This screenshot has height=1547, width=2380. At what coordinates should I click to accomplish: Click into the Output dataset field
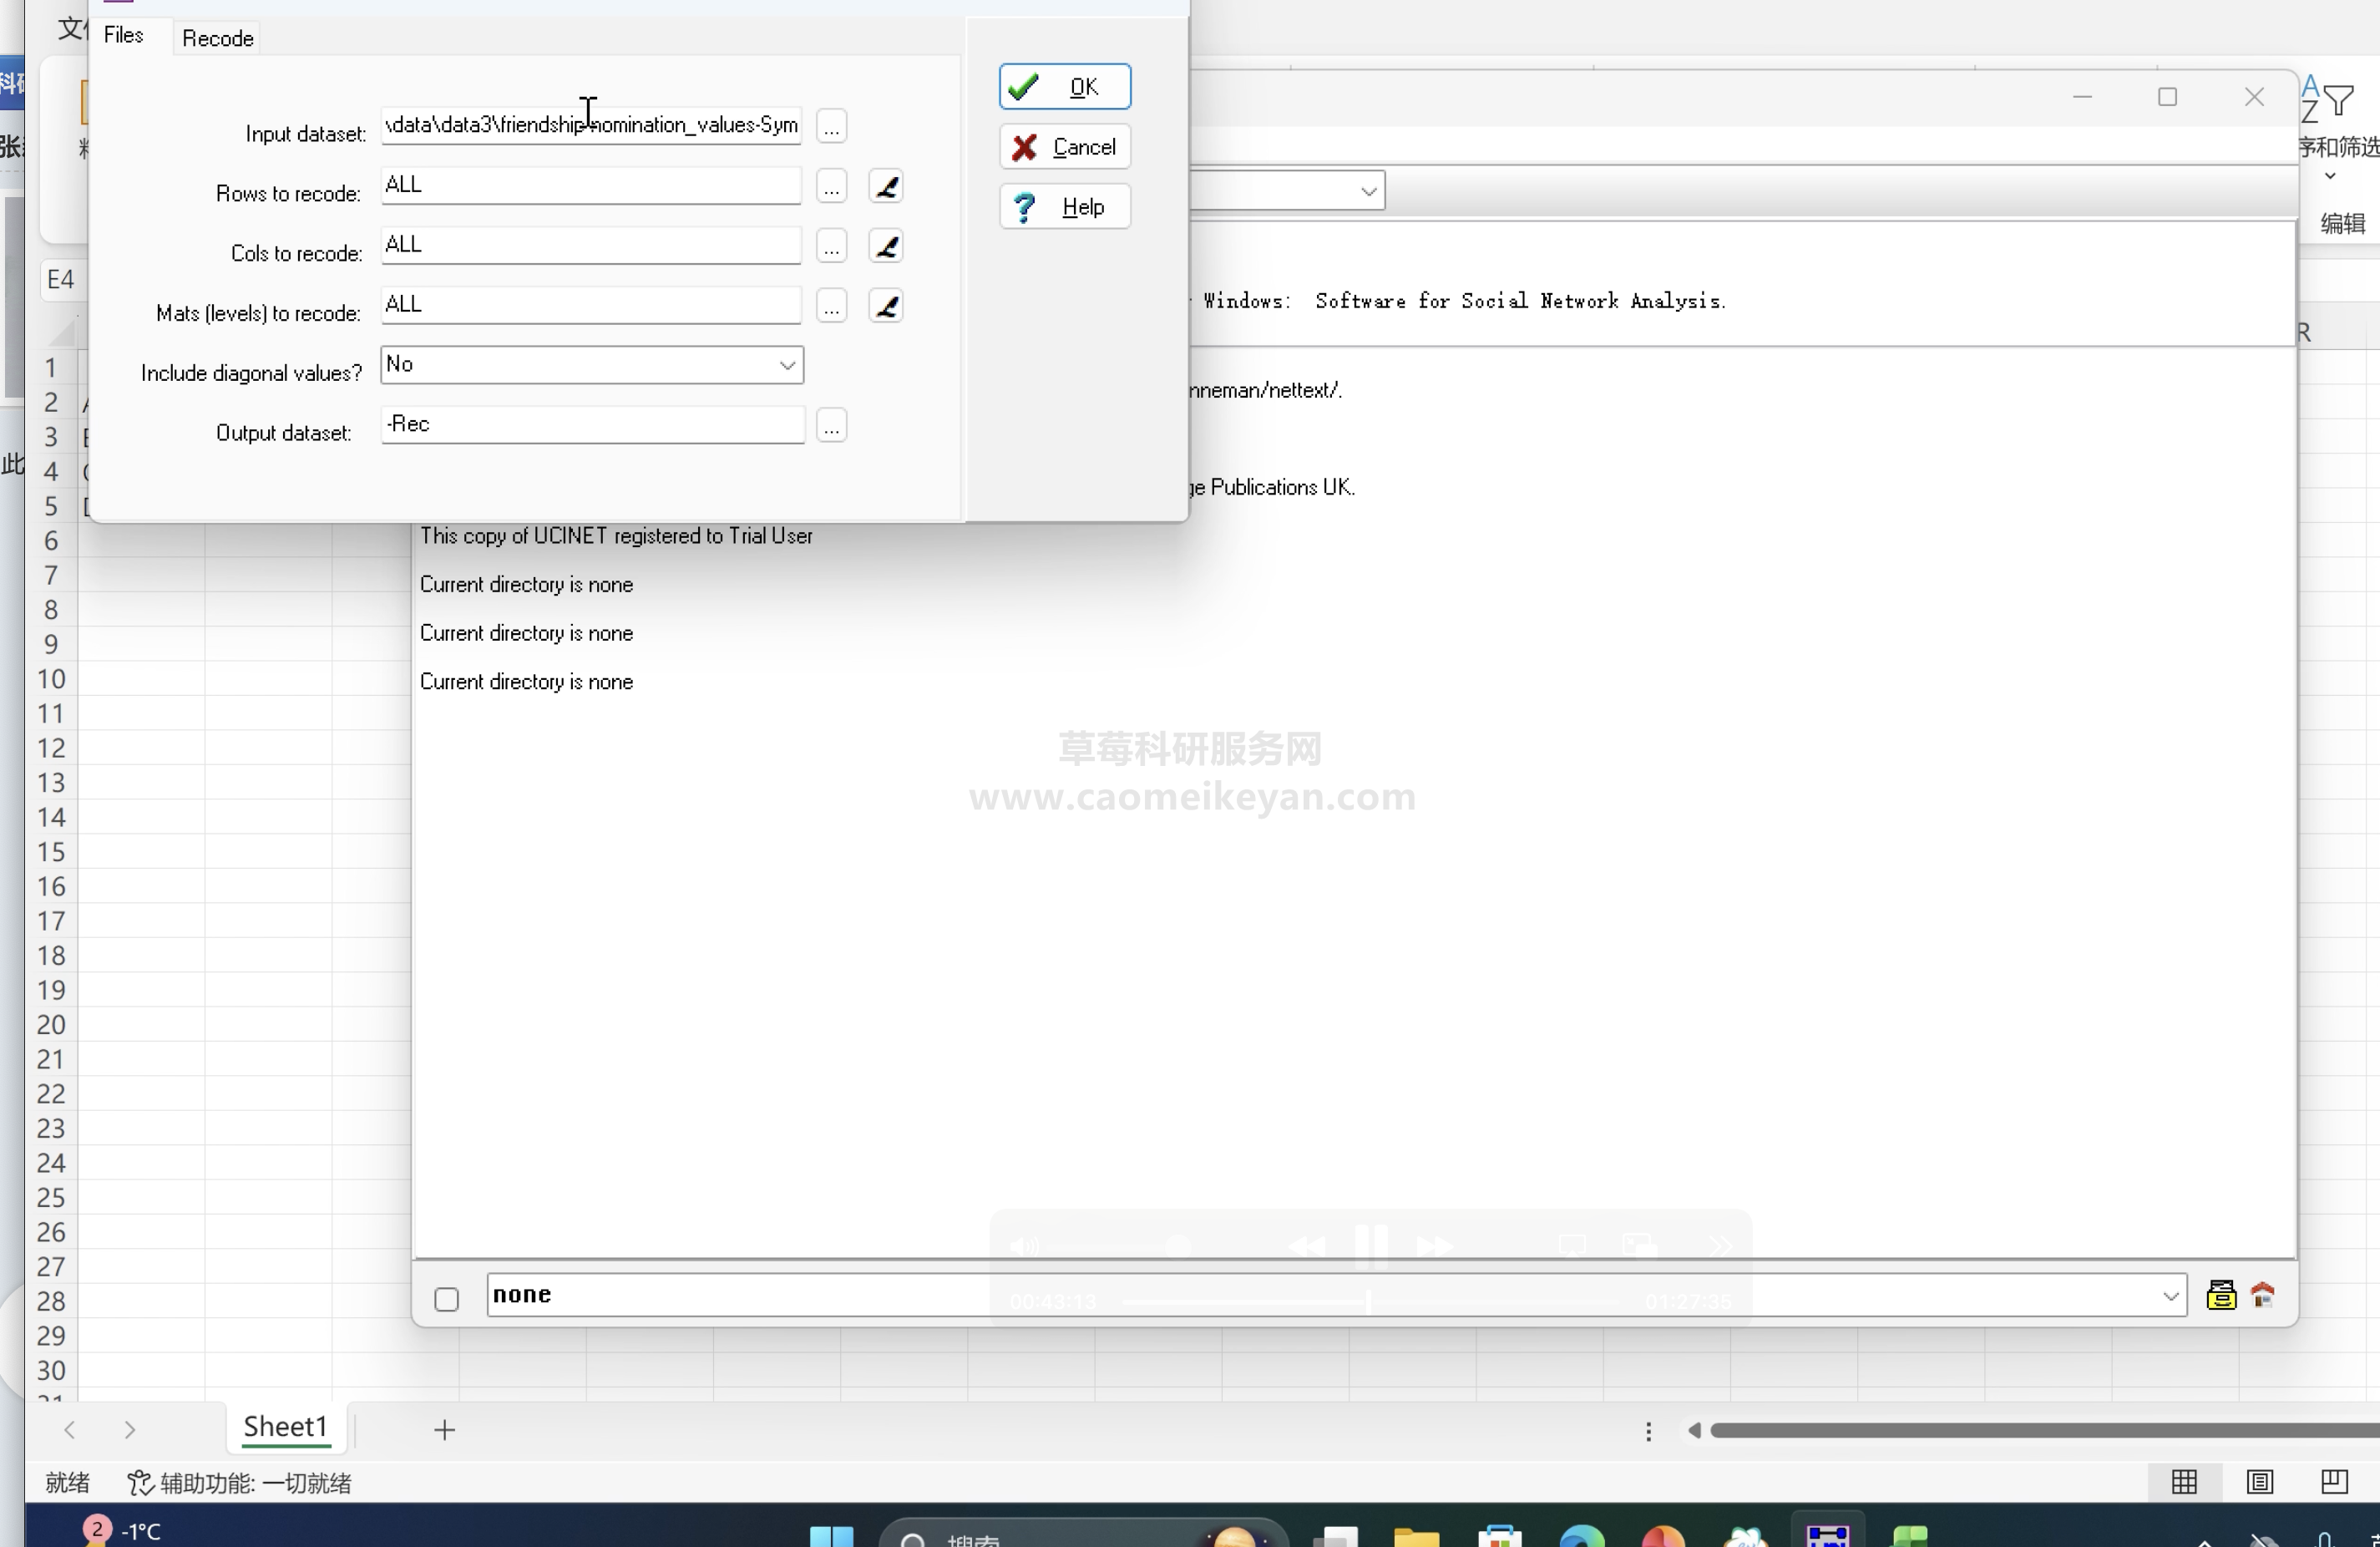[x=591, y=425]
